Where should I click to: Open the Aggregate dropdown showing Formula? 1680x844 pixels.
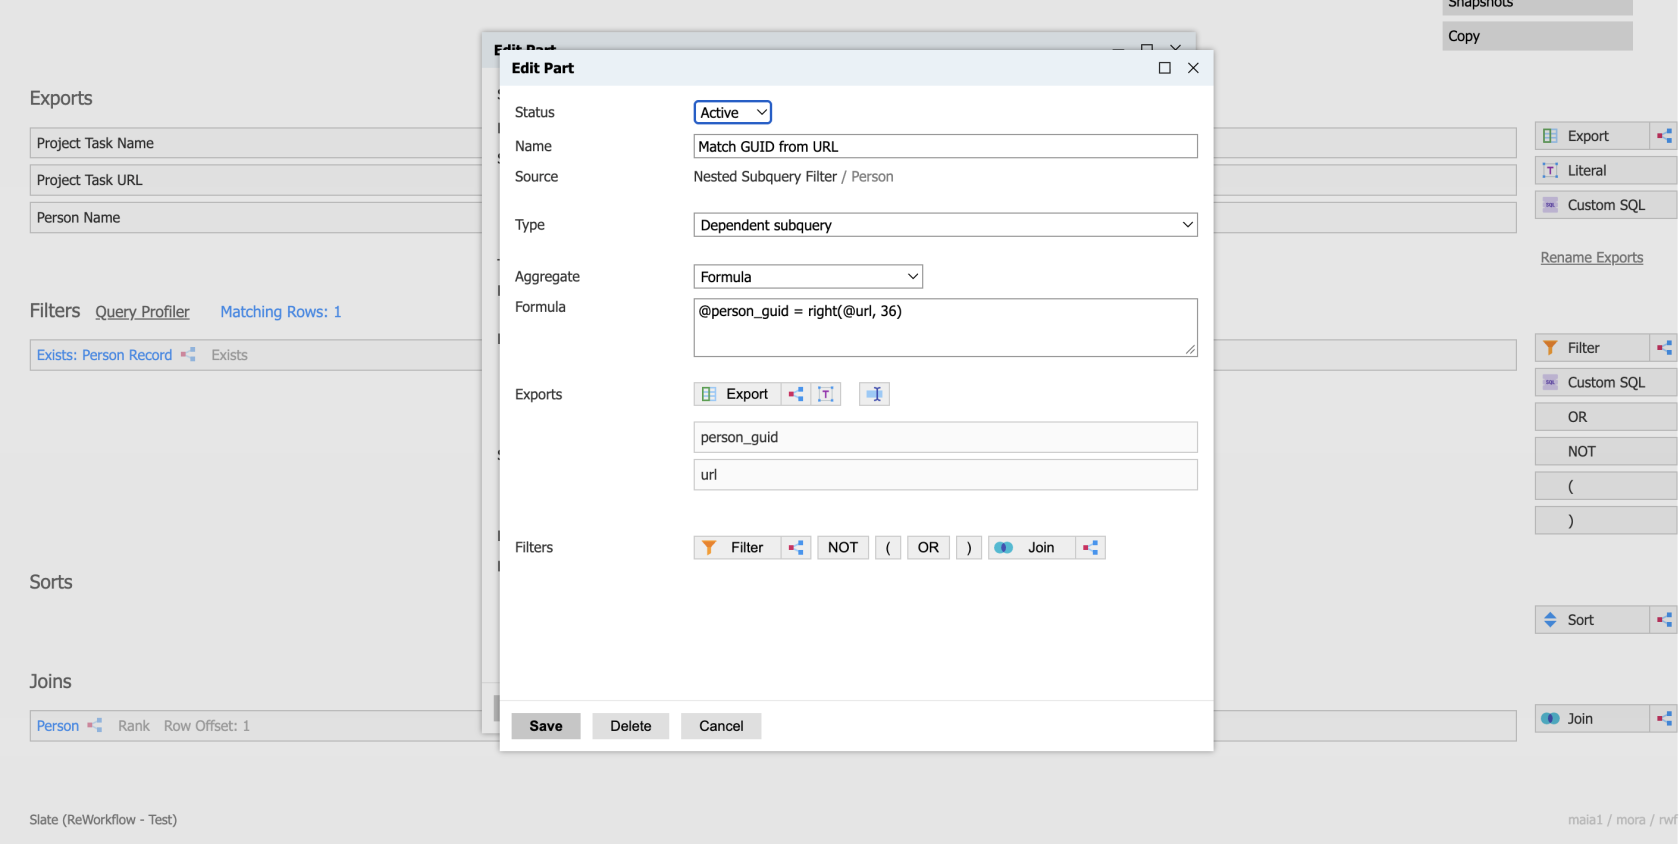point(808,276)
